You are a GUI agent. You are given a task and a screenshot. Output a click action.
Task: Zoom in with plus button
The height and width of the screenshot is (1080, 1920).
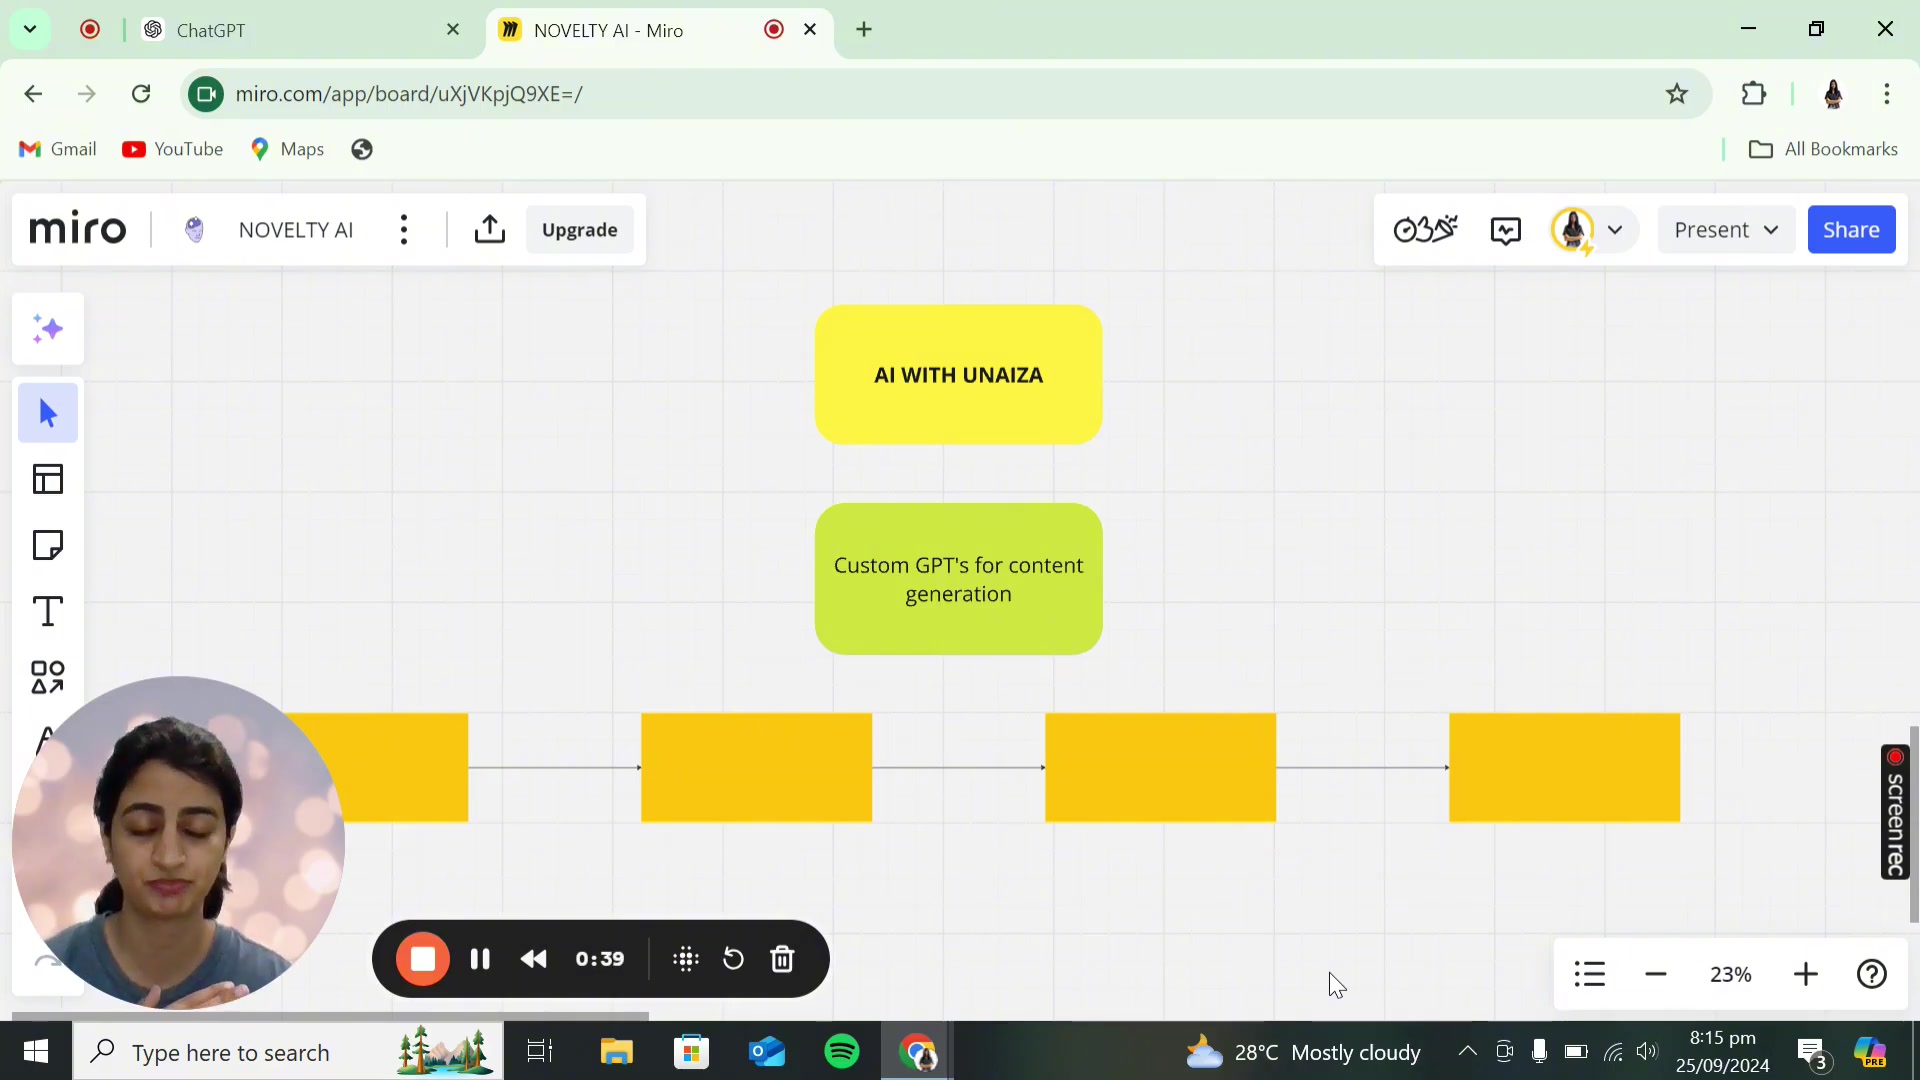(x=1806, y=974)
